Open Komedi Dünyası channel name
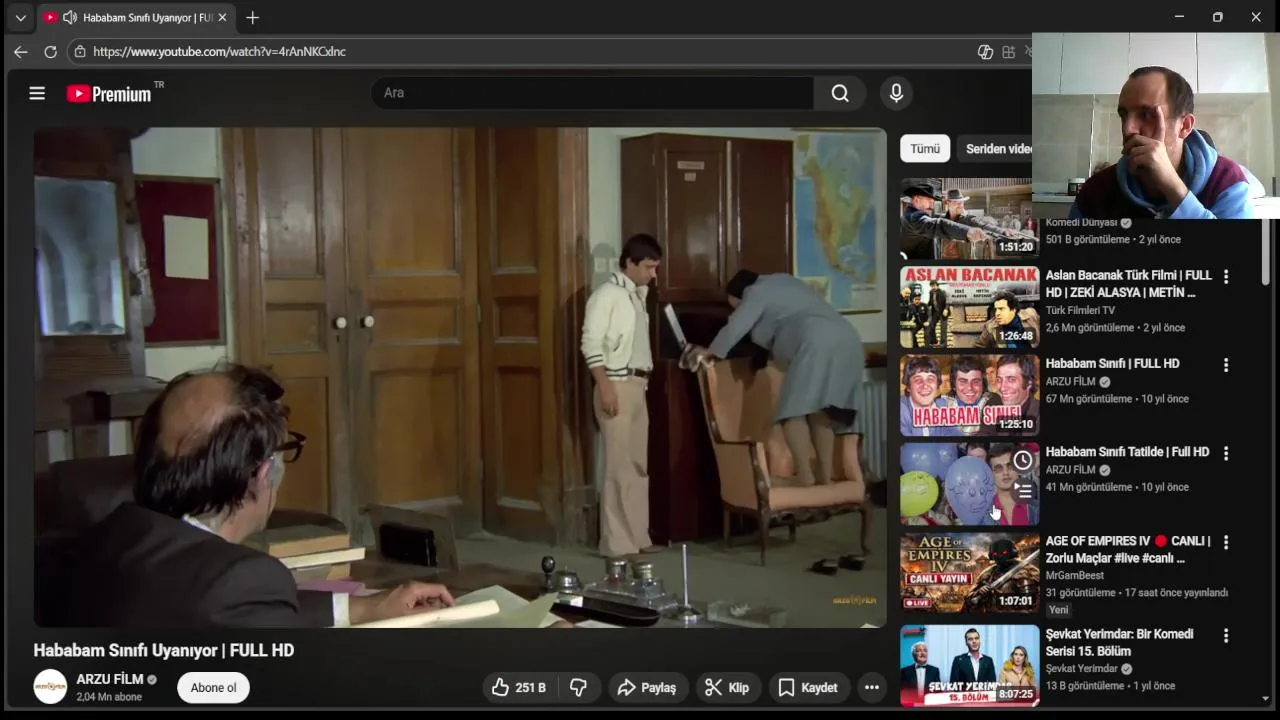This screenshot has width=1280, height=720. [x=1081, y=223]
